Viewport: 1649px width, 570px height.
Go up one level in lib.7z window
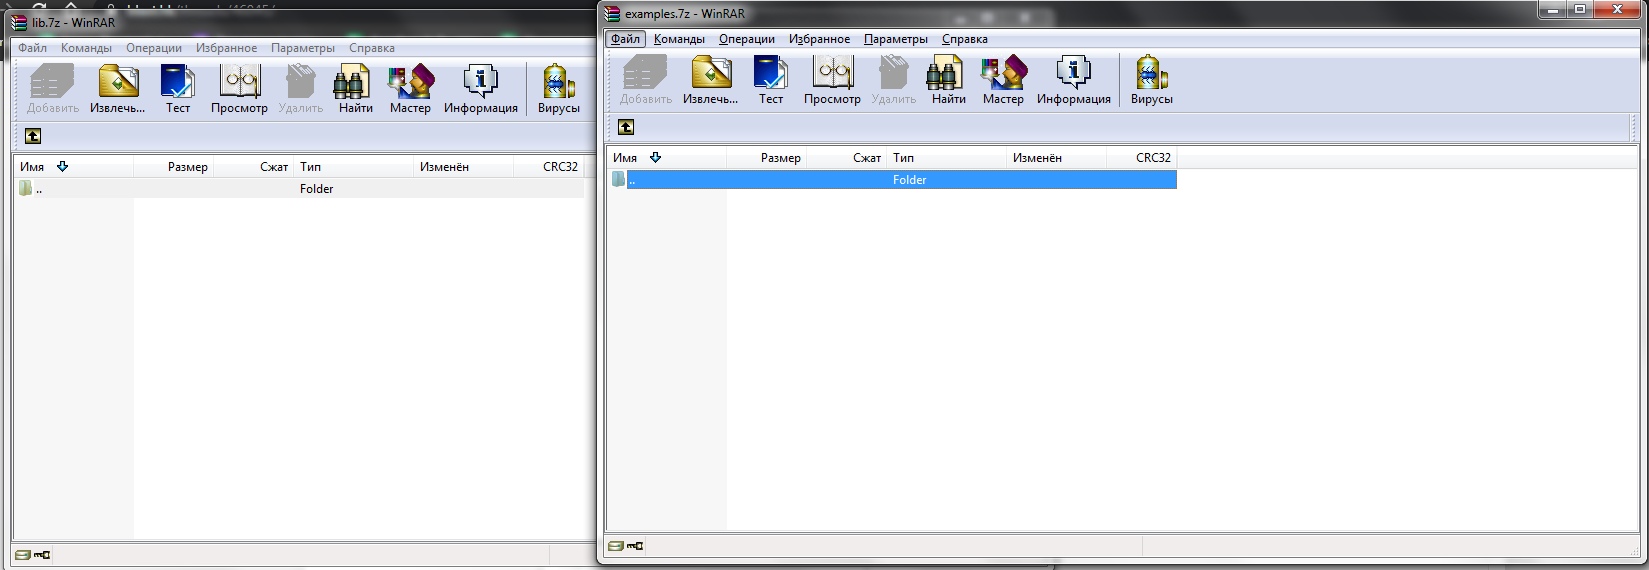[x=33, y=136]
